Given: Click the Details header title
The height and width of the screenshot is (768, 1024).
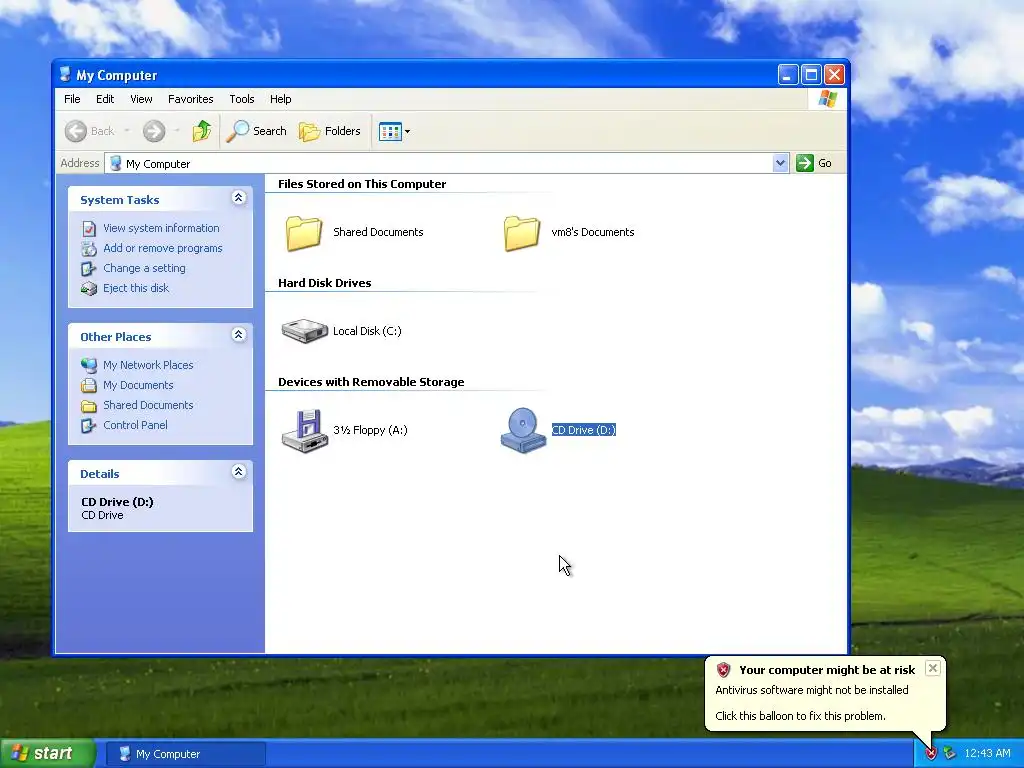Looking at the screenshot, I should coord(100,474).
